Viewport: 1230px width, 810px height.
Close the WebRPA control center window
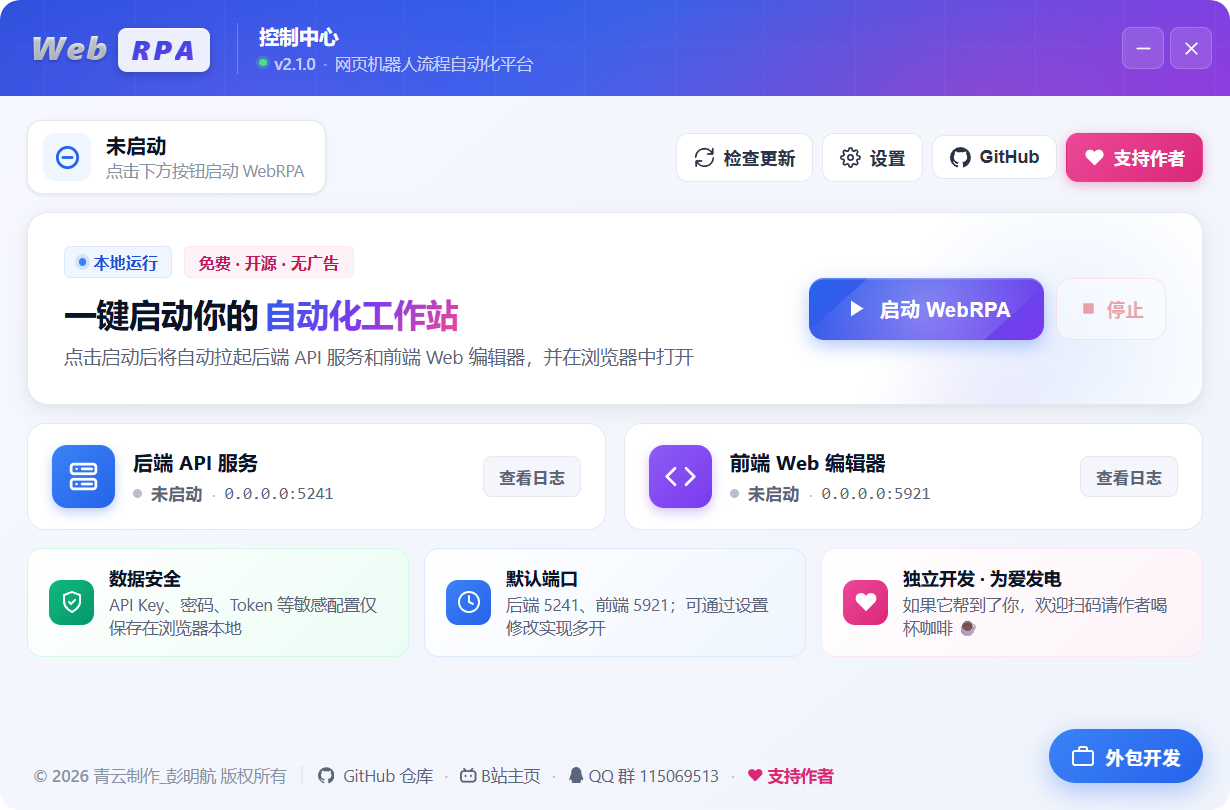pos(1191,48)
